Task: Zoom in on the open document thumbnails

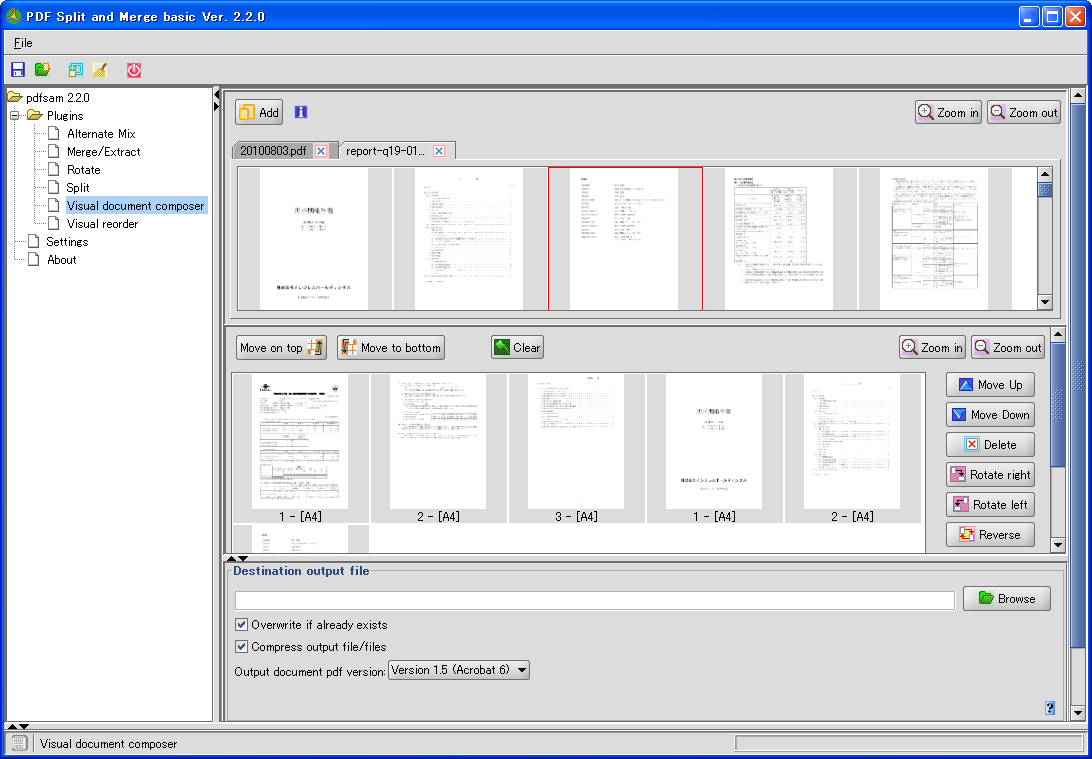Action: pyautogui.click(x=946, y=112)
